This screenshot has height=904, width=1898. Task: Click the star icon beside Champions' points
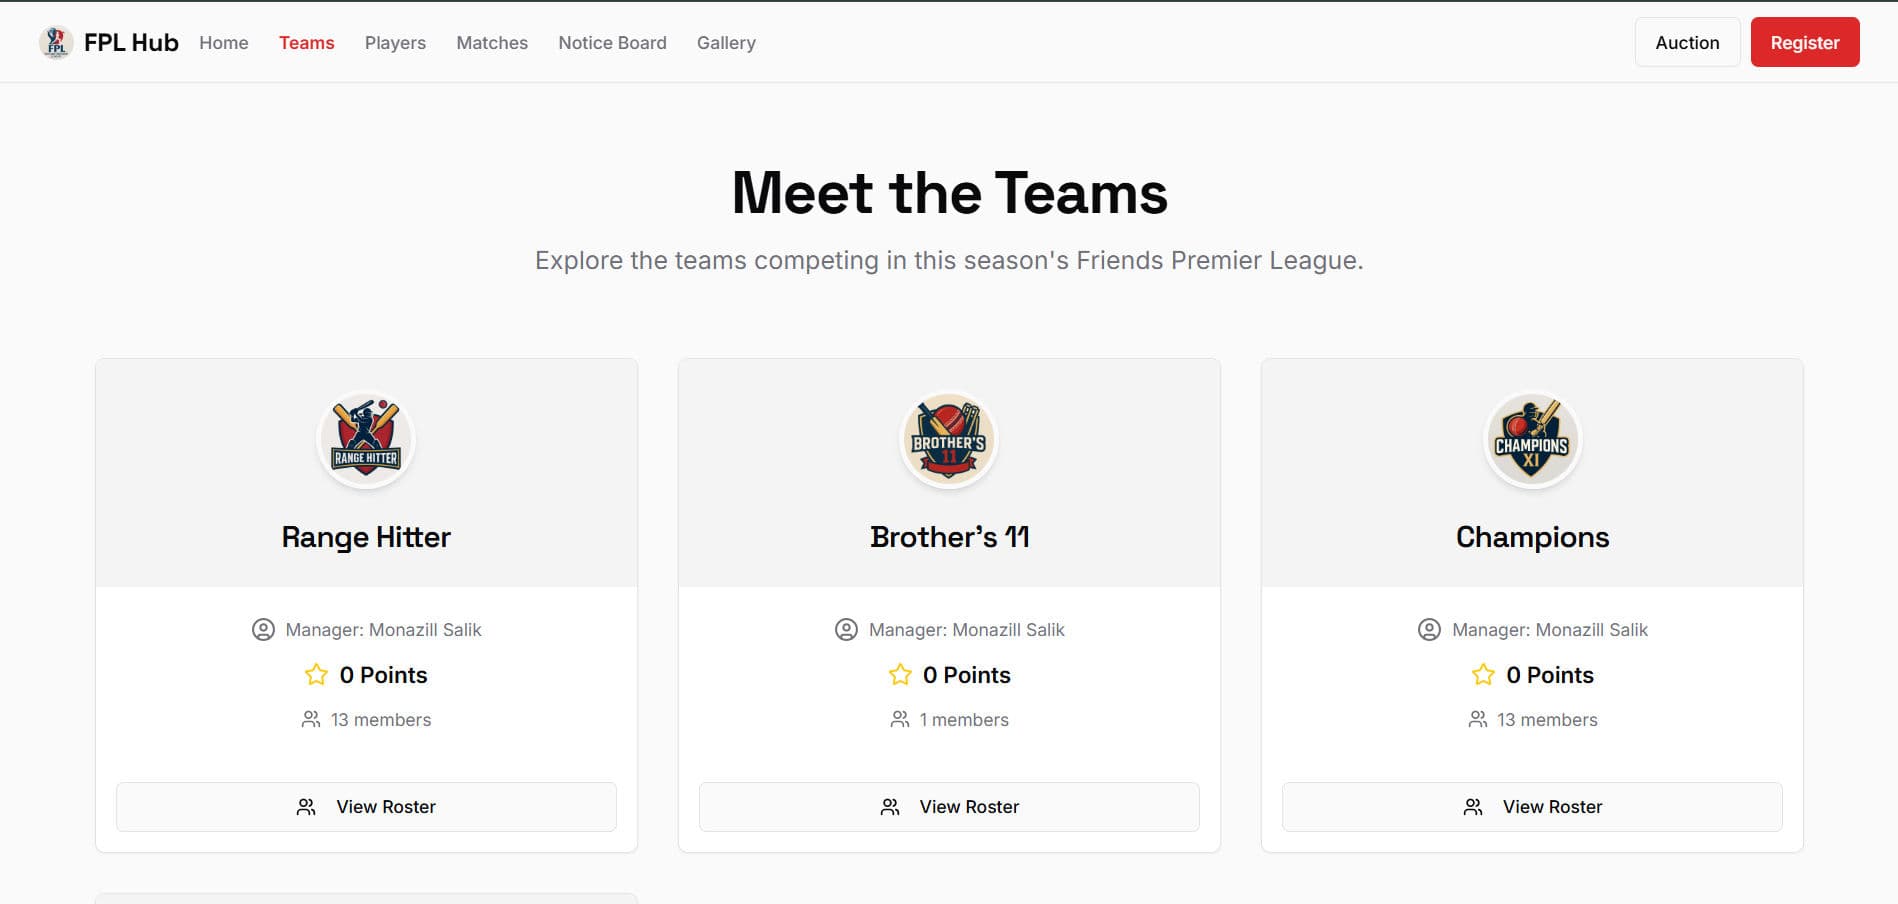coord(1481,675)
